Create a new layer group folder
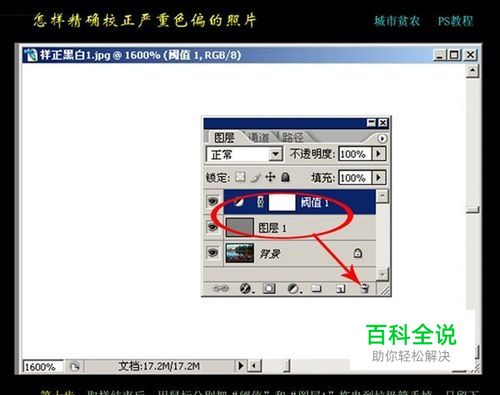 pyautogui.click(x=316, y=288)
